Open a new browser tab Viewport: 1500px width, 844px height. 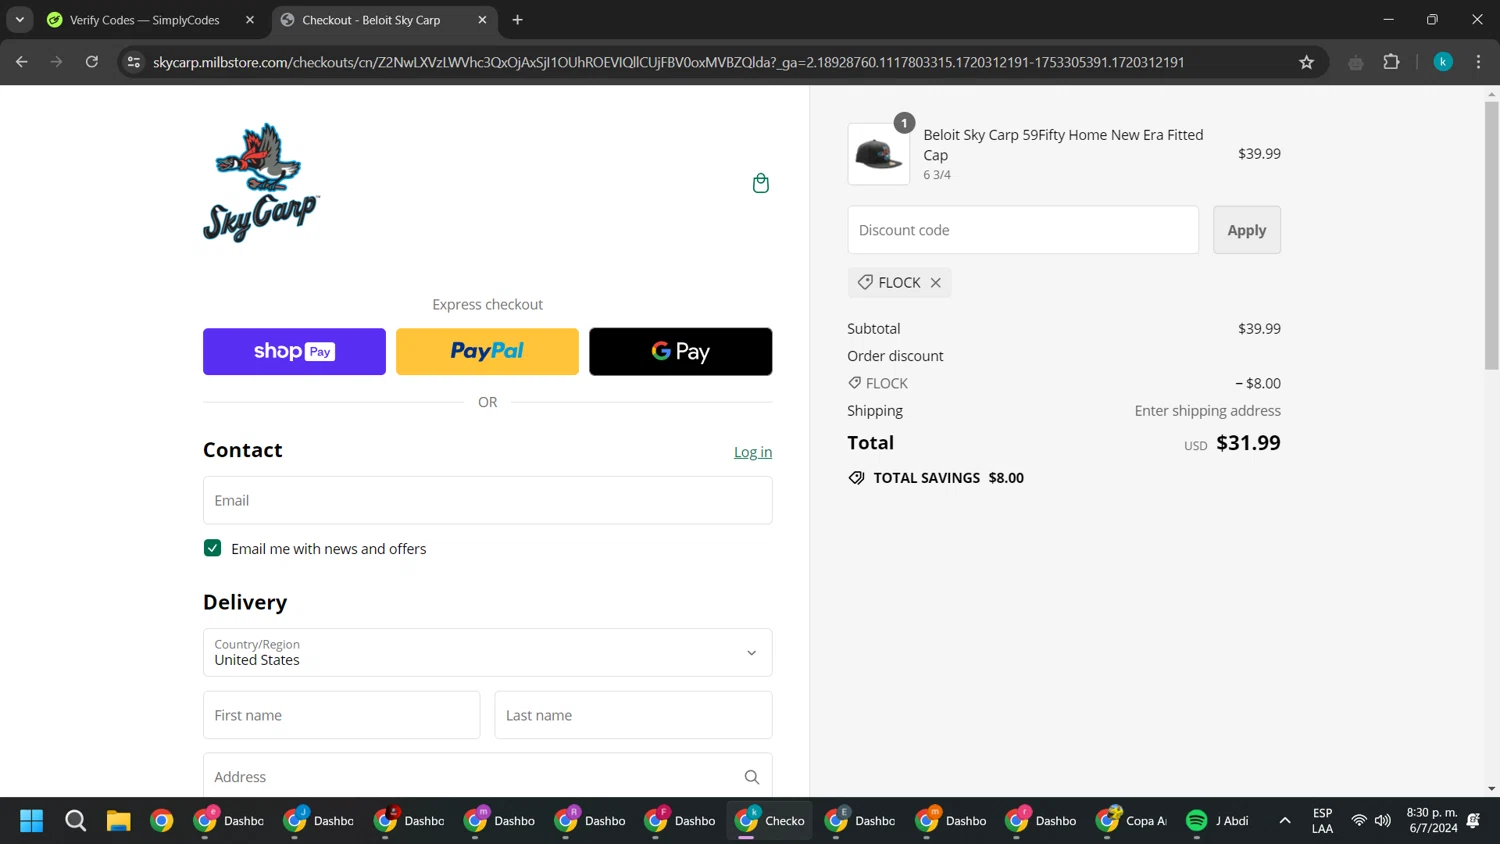517,20
